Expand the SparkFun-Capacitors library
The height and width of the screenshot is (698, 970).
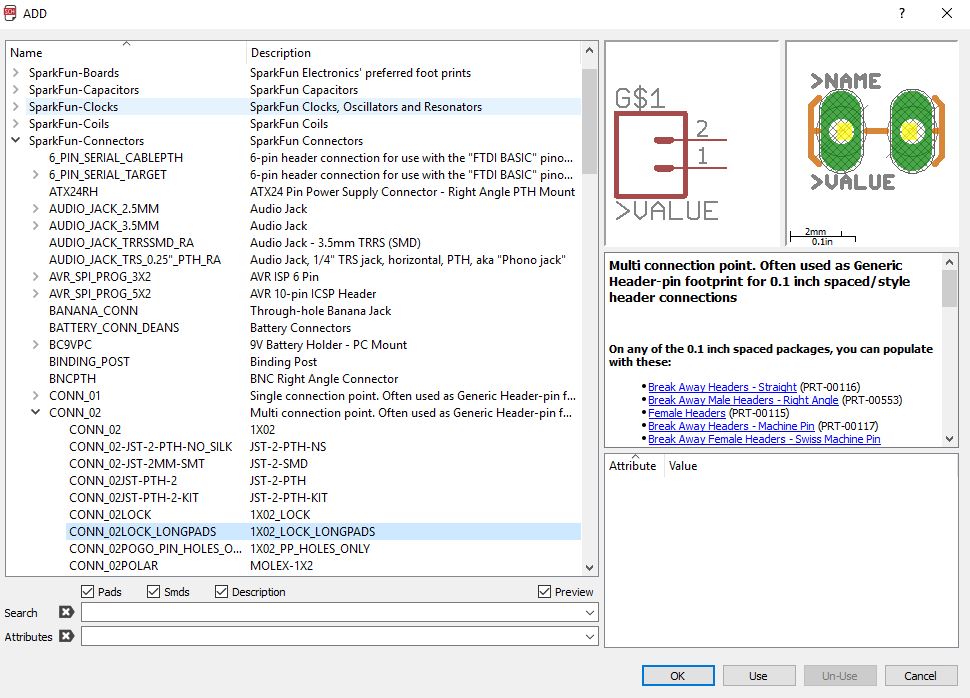(15, 90)
